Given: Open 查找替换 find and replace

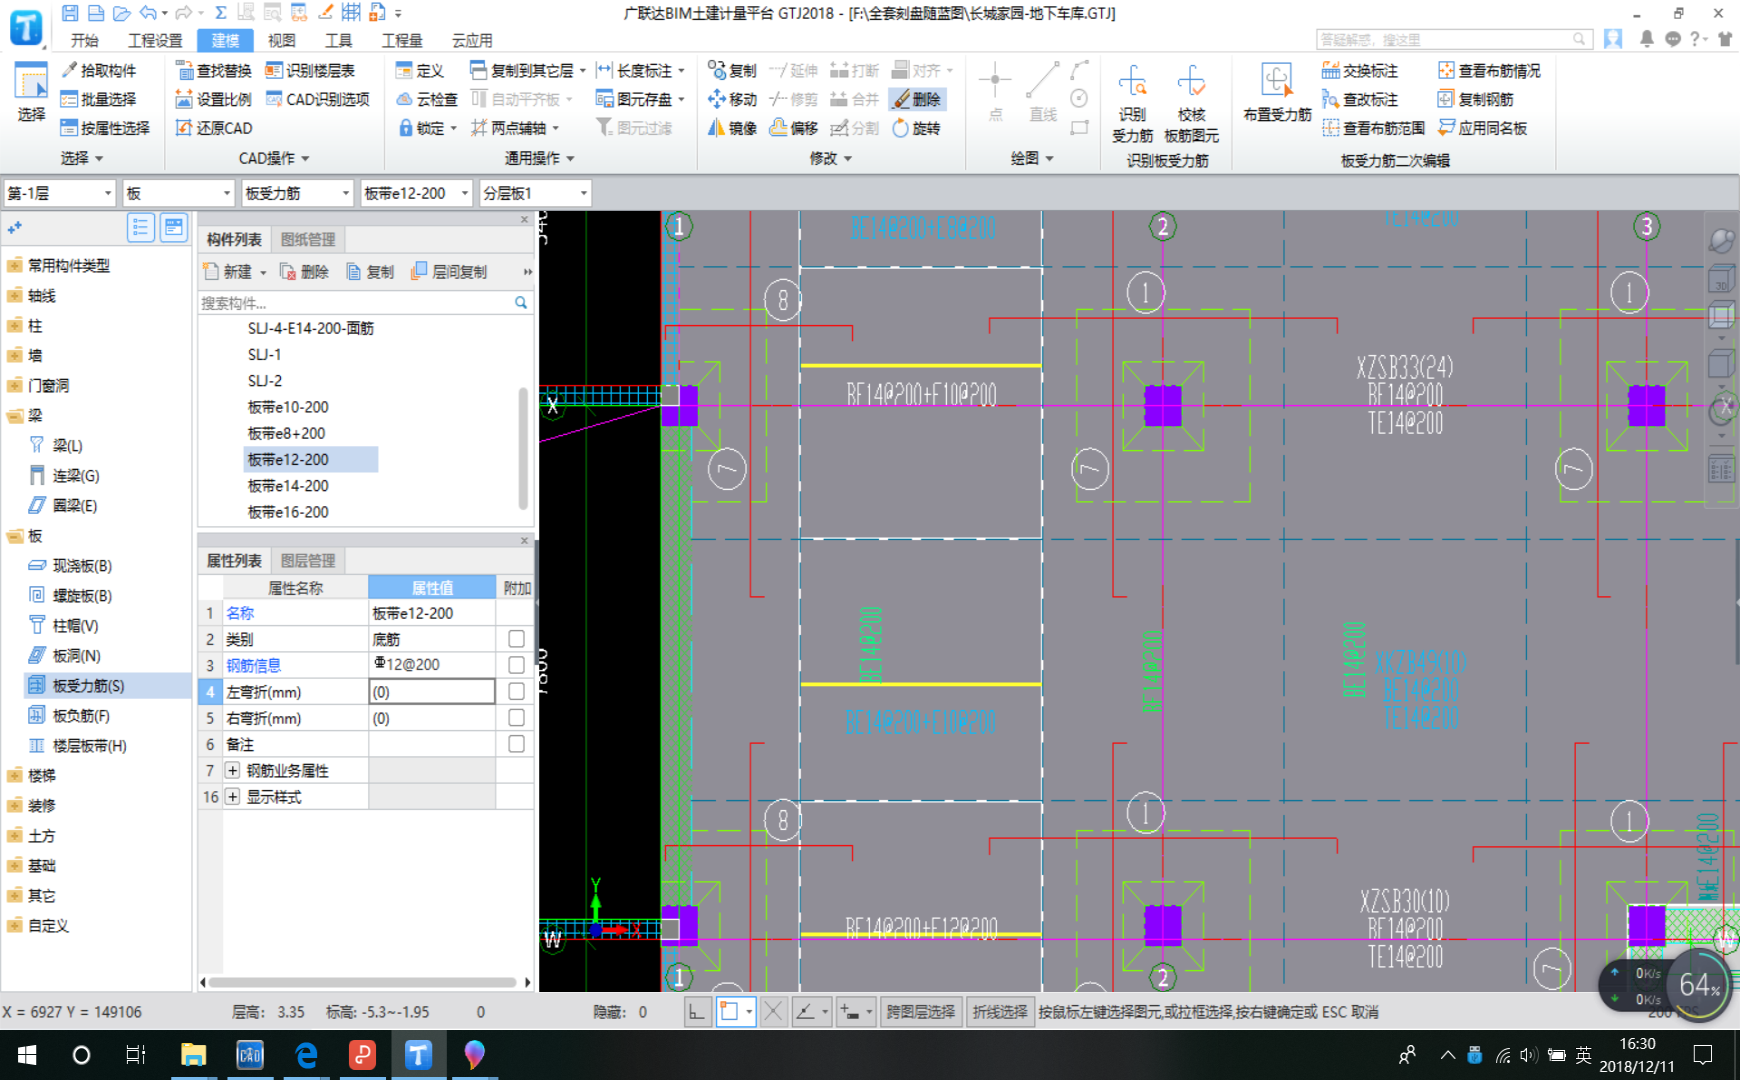Looking at the screenshot, I should (213, 71).
